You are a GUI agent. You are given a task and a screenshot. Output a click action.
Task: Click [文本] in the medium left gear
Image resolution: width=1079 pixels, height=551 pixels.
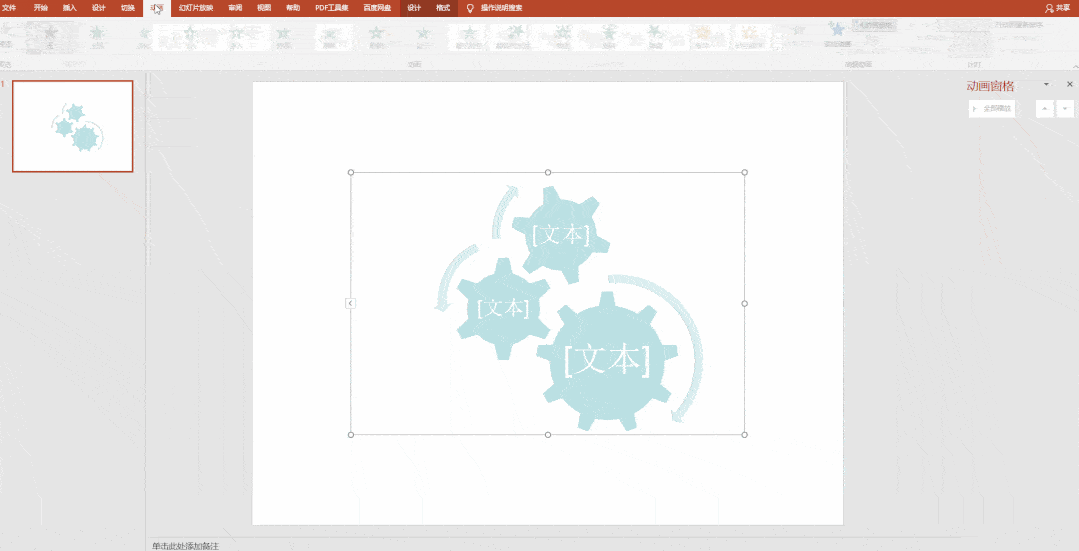pyautogui.click(x=503, y=307)
